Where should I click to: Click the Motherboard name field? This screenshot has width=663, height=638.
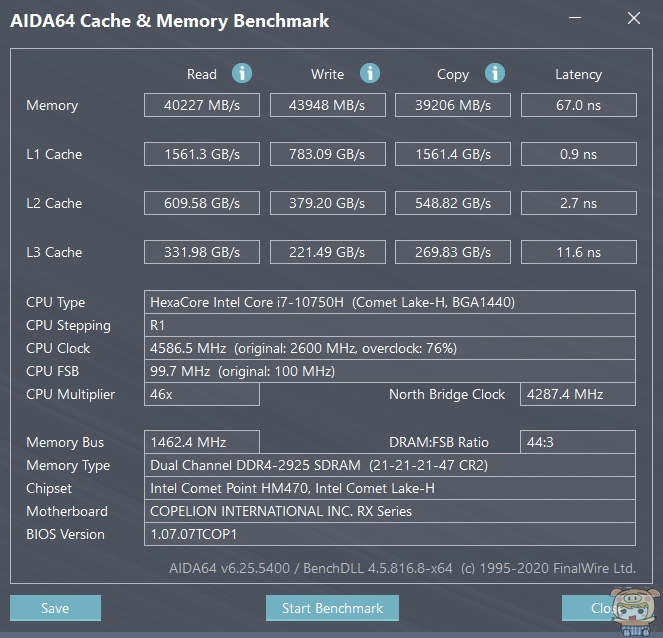coord(390,511)
